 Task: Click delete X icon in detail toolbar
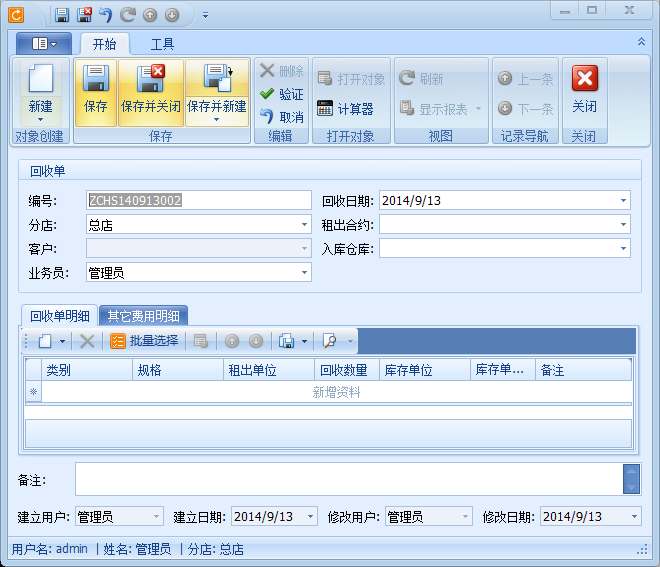87,341
